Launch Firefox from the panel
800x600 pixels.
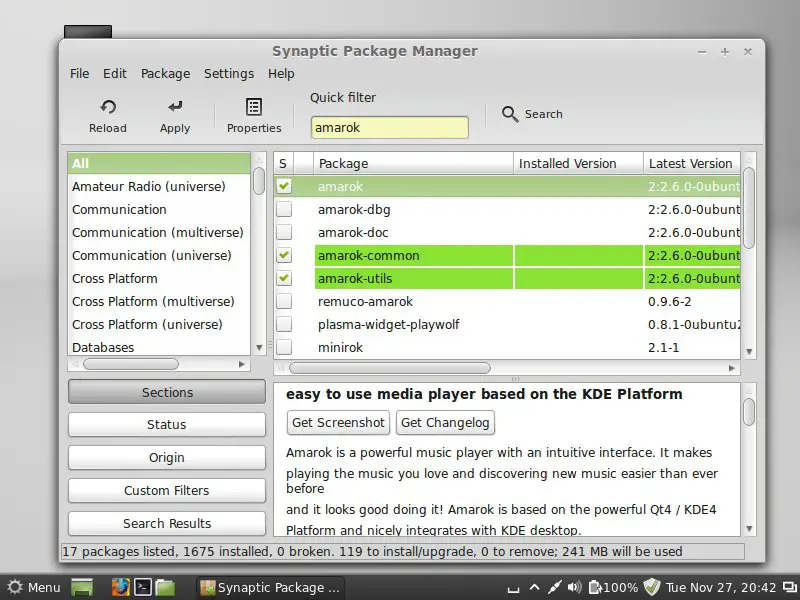pyautogui.click(x=120, y=587)
